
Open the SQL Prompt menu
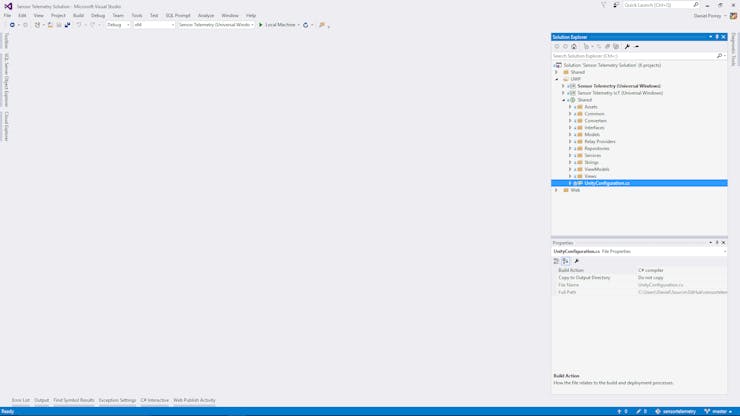pyautogui.click(x=178, y=16)
